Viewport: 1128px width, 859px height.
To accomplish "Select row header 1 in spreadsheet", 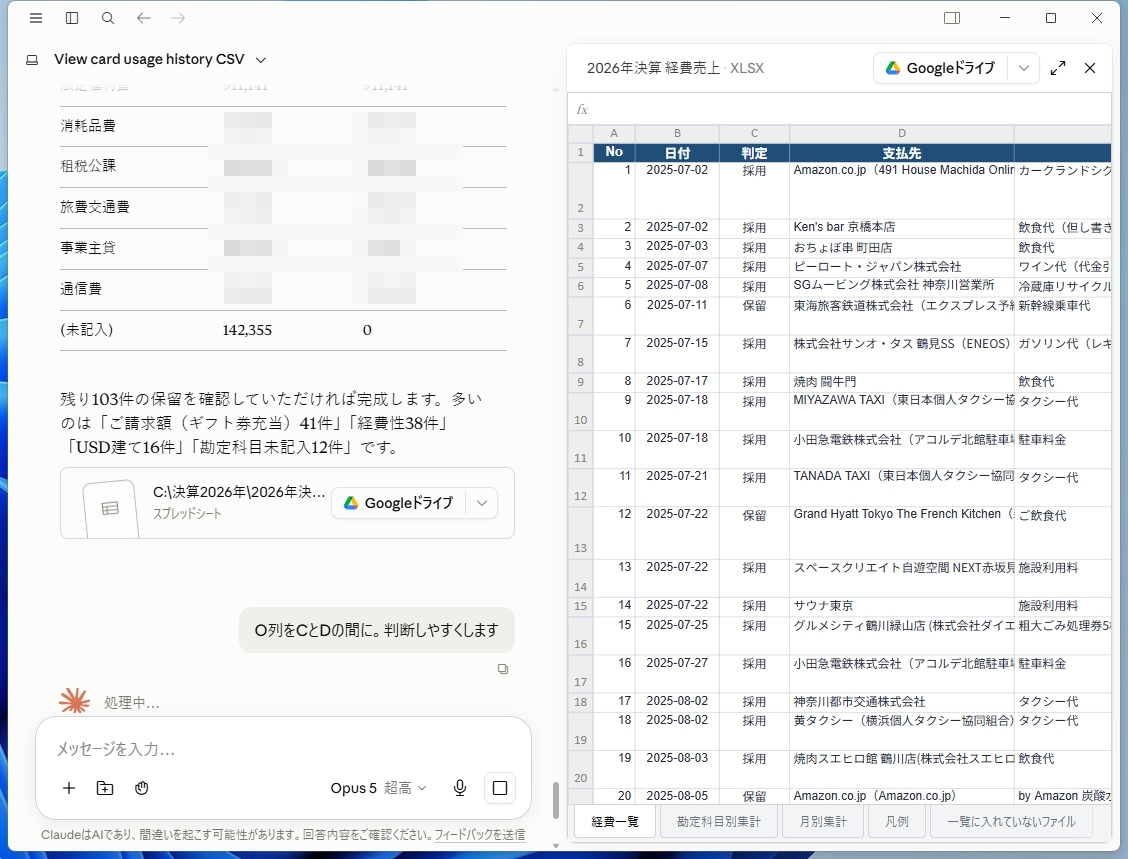I will coord(580,153).
